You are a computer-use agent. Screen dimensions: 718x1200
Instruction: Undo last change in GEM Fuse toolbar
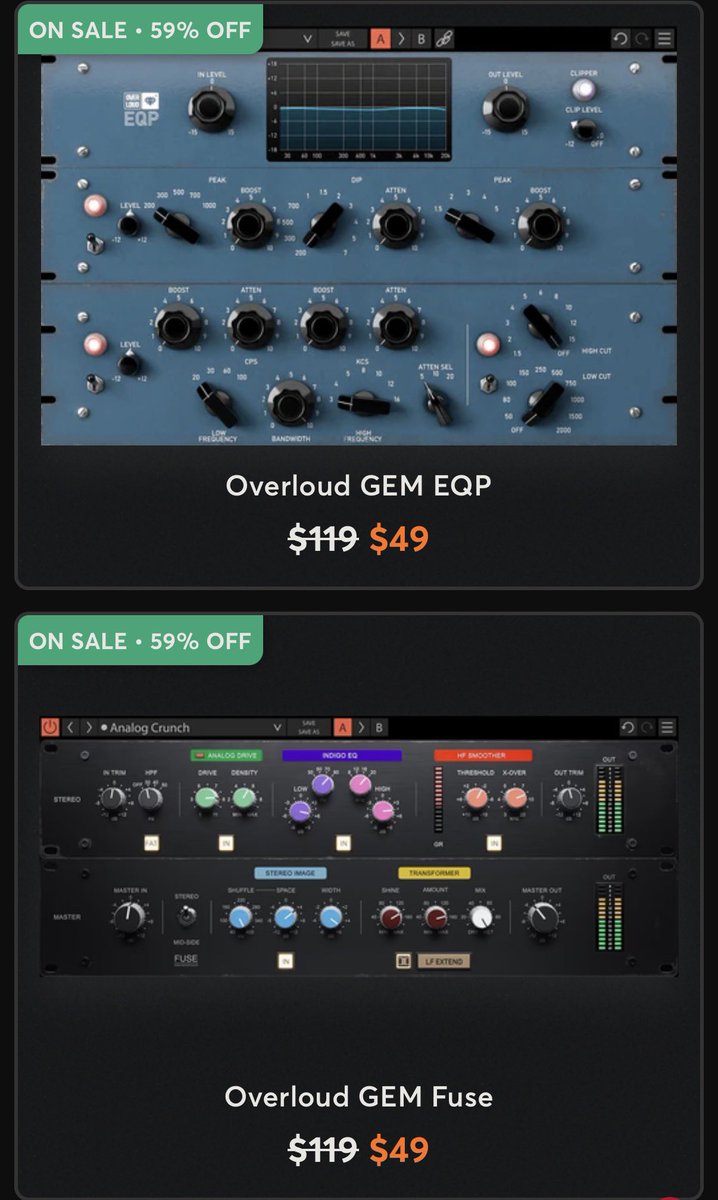627,727
